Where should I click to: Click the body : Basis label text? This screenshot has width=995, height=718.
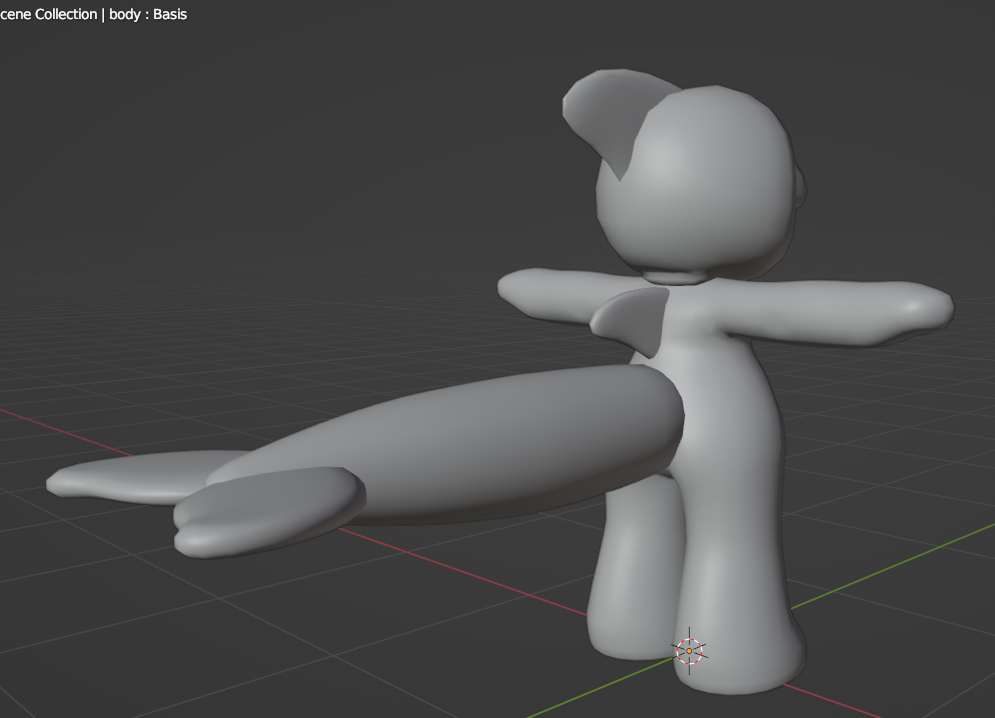tap(148, 14)
